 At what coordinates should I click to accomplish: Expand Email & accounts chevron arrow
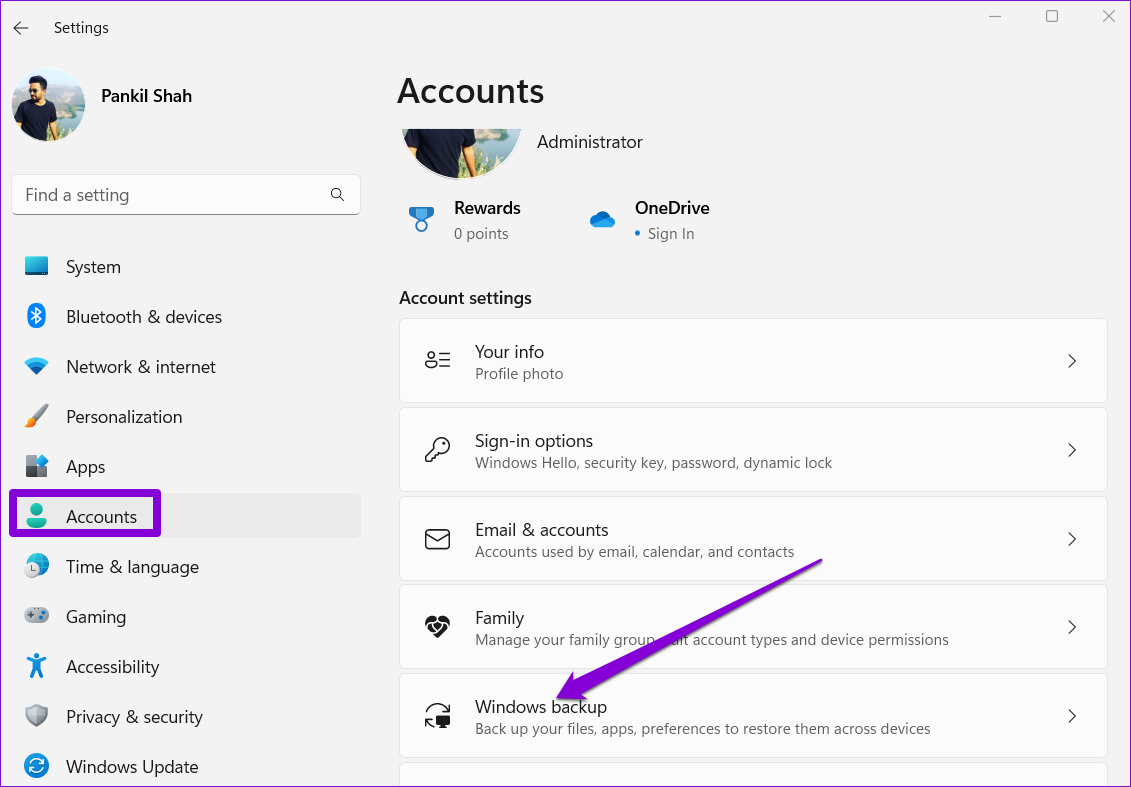tap(1071, 539)
